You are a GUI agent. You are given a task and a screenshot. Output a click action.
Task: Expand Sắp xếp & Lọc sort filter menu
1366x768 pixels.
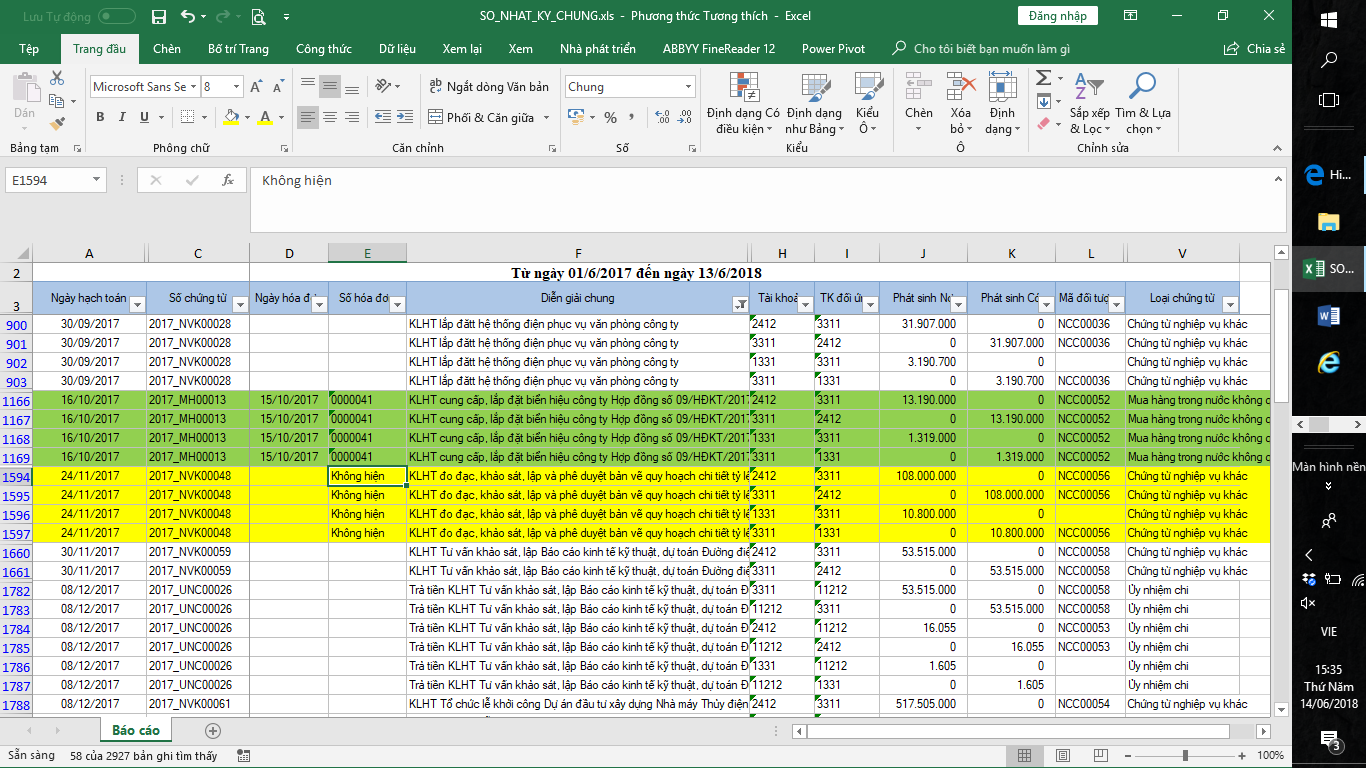(1089, 104)
